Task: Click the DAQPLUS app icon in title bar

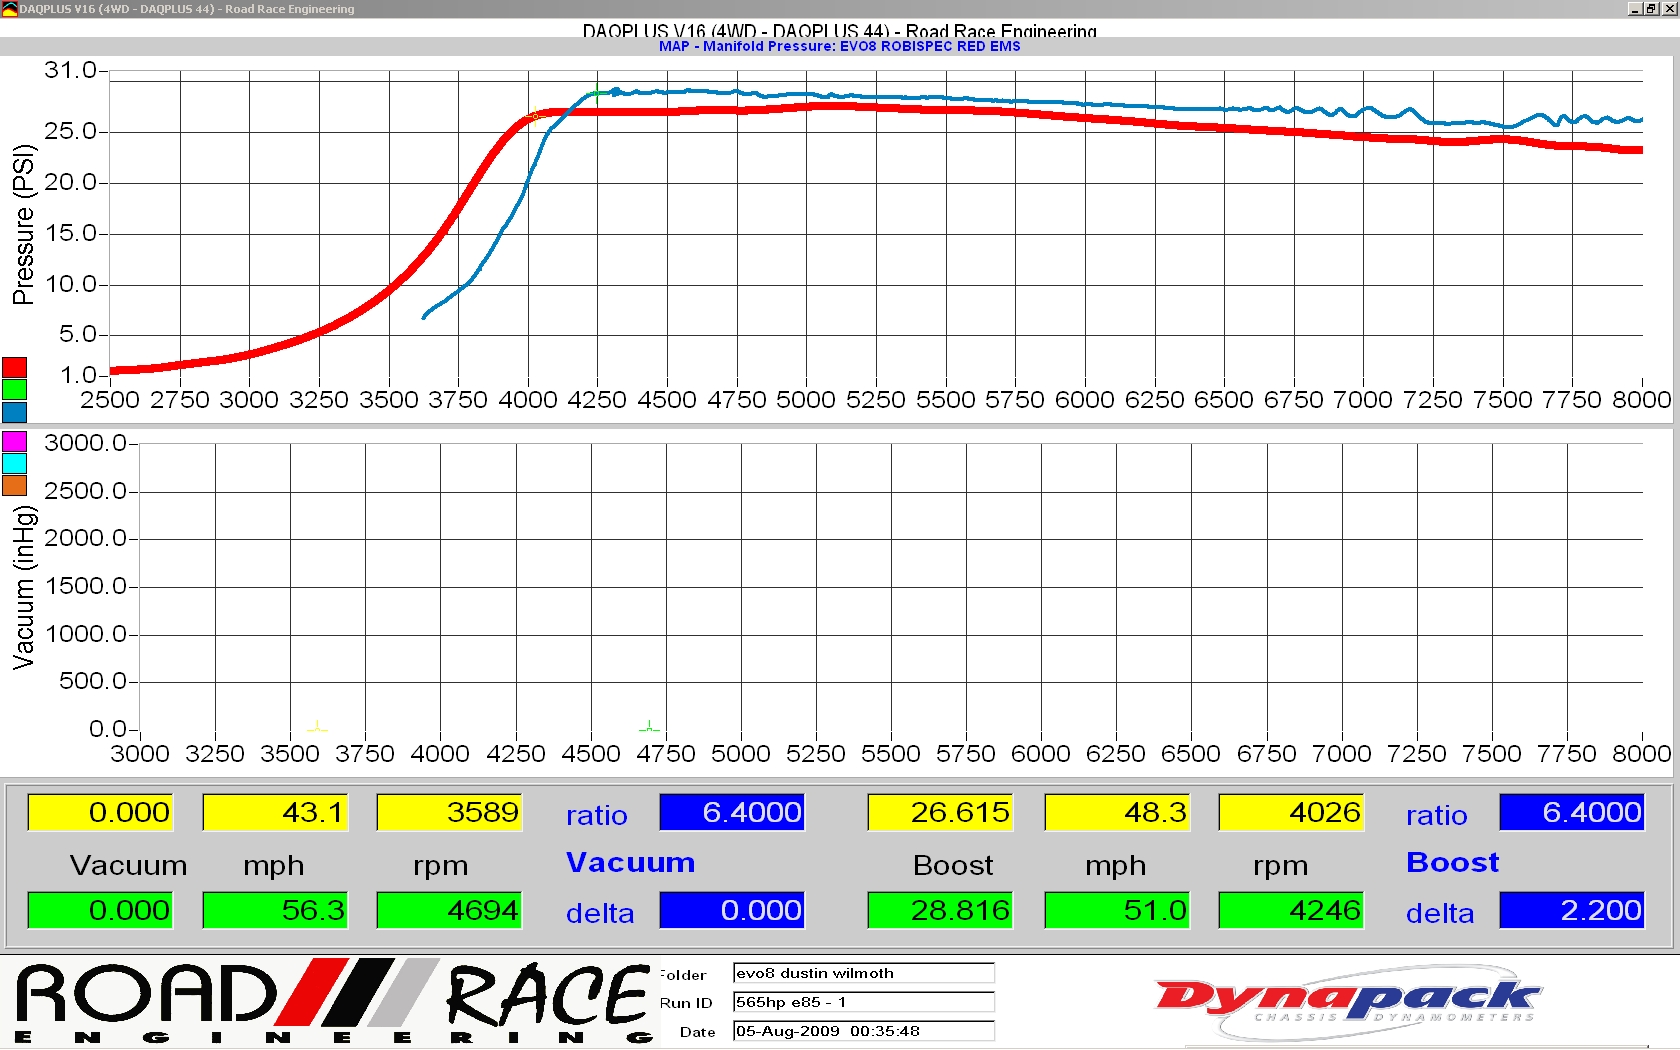Action: 9,9
